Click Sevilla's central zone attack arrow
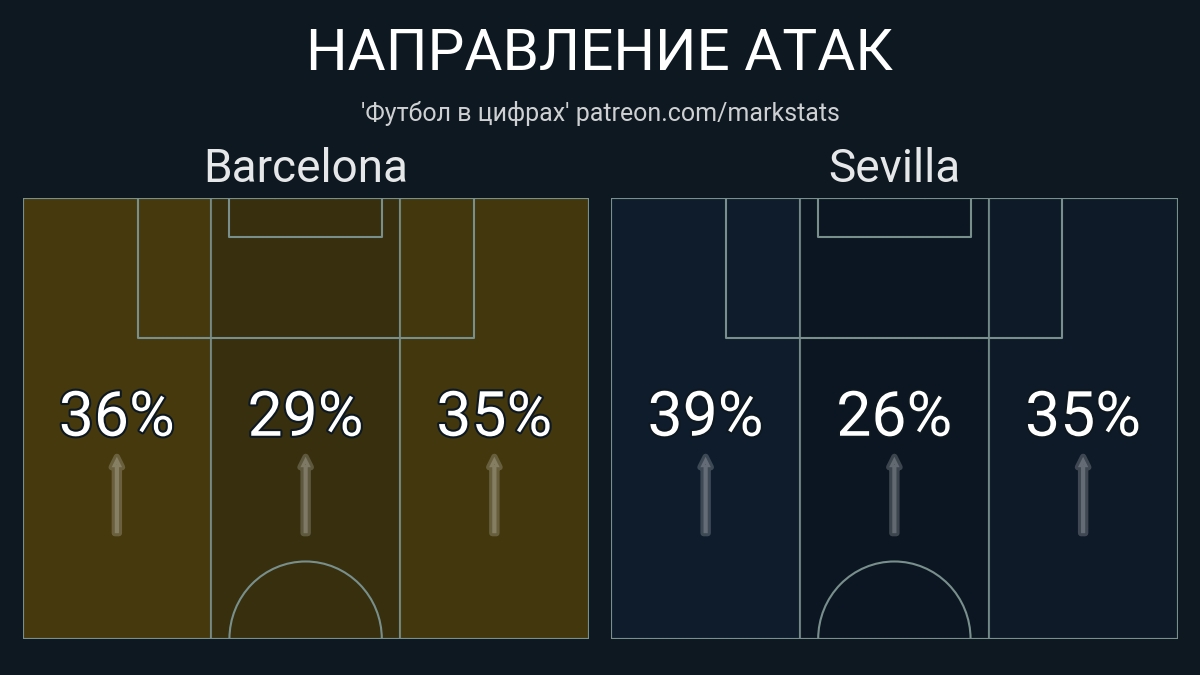1200x675 pixels. [x=894, y=496]
